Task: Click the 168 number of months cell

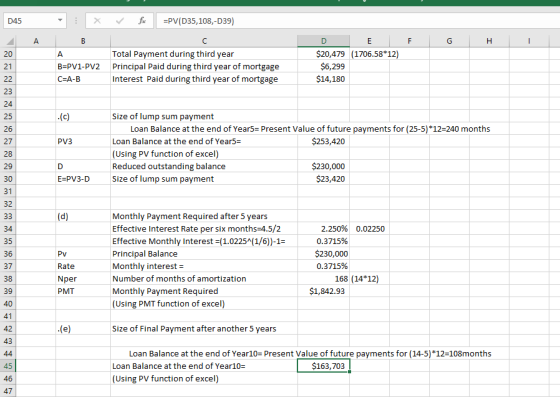Action: 324,279
